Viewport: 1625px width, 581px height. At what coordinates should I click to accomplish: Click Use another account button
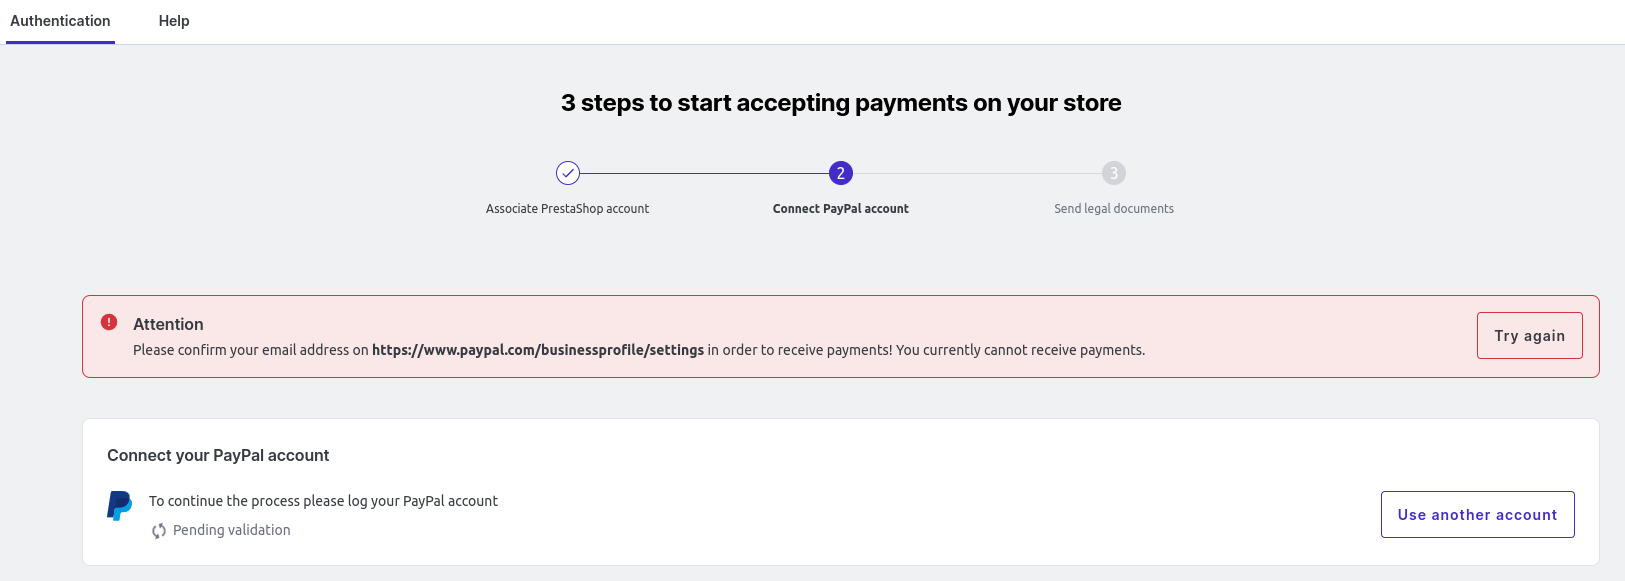[x=1477, y=514]
